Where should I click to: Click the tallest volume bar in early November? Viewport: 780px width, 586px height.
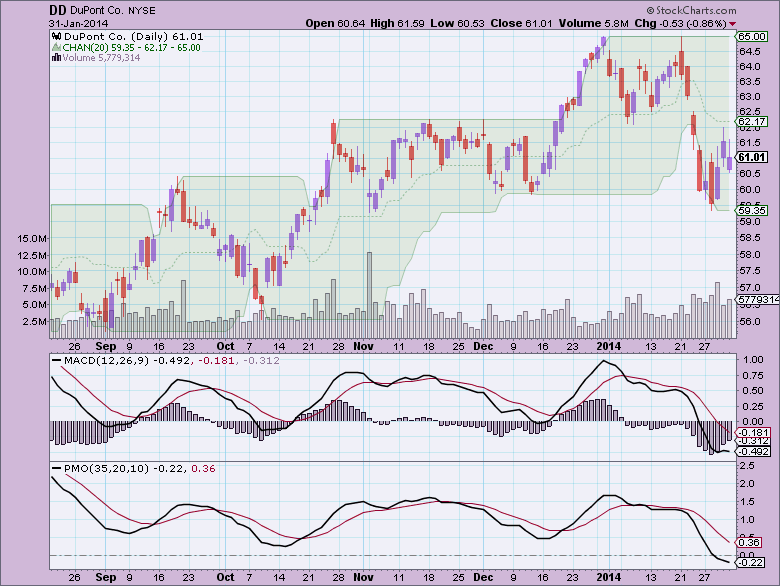point(370,295)
